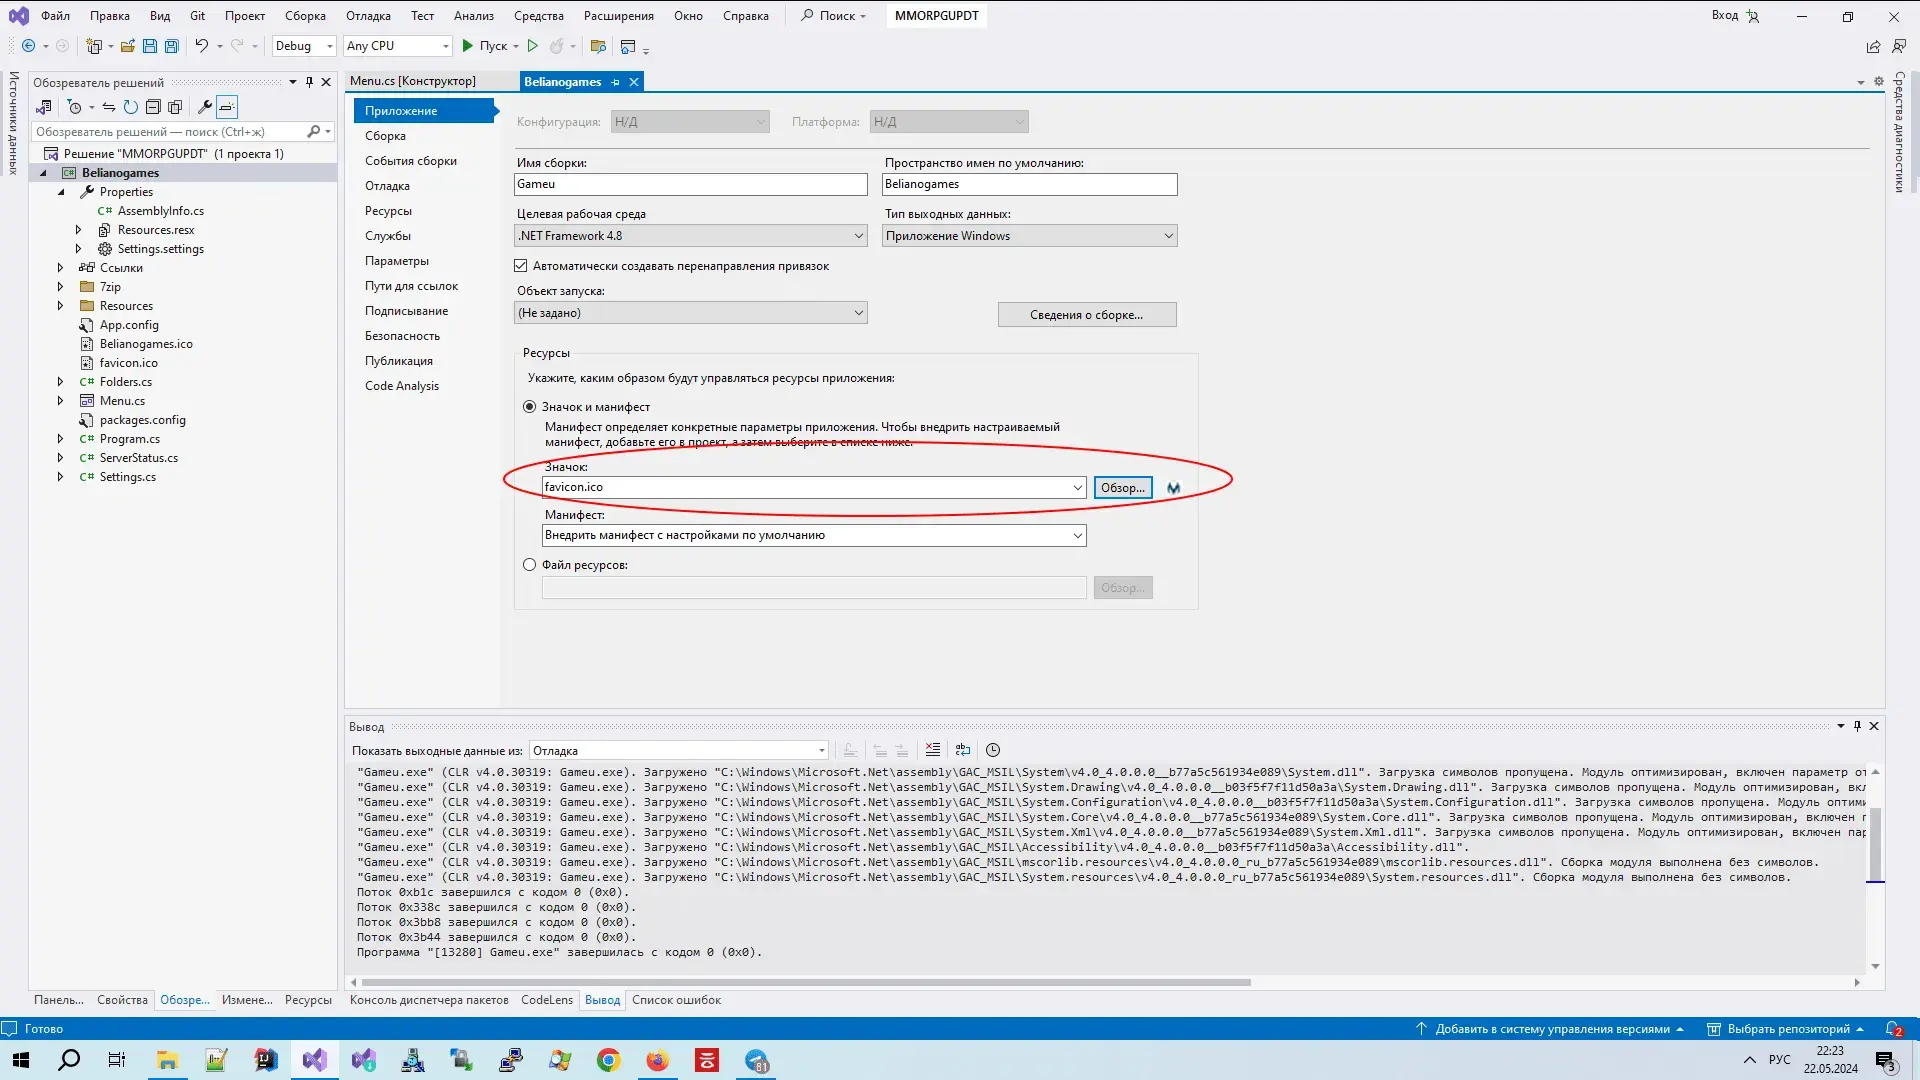Click Collapse All icon in Solution Explorer

[x=153, y=107]
